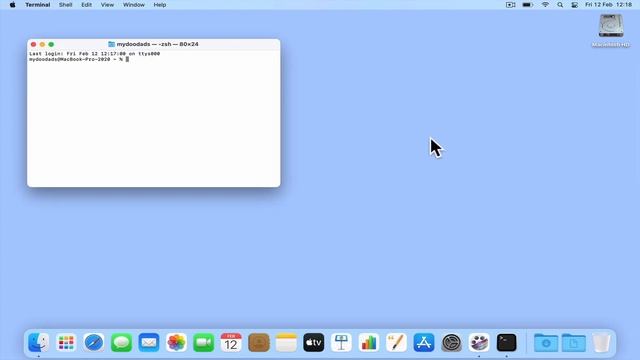Open Finder from the Dock

(x=38, y=342)
